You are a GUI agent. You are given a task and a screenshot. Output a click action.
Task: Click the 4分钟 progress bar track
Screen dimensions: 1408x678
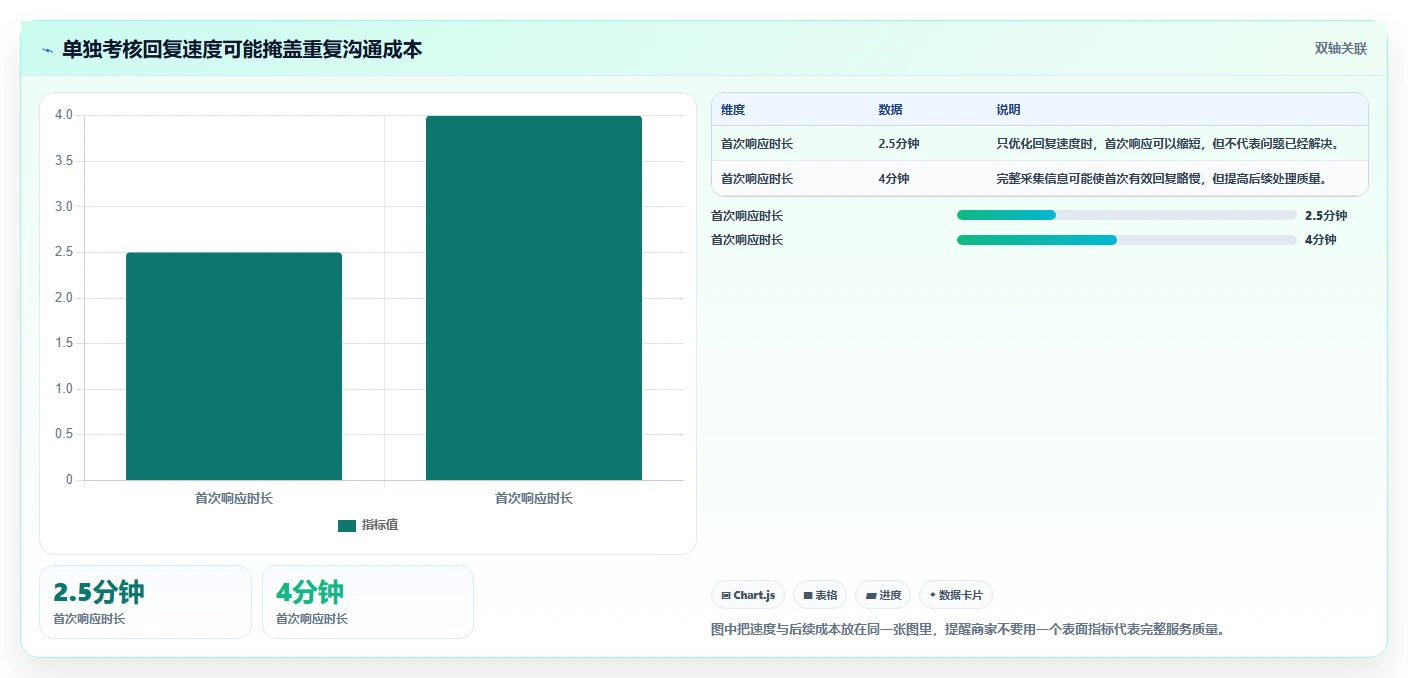1127,240
